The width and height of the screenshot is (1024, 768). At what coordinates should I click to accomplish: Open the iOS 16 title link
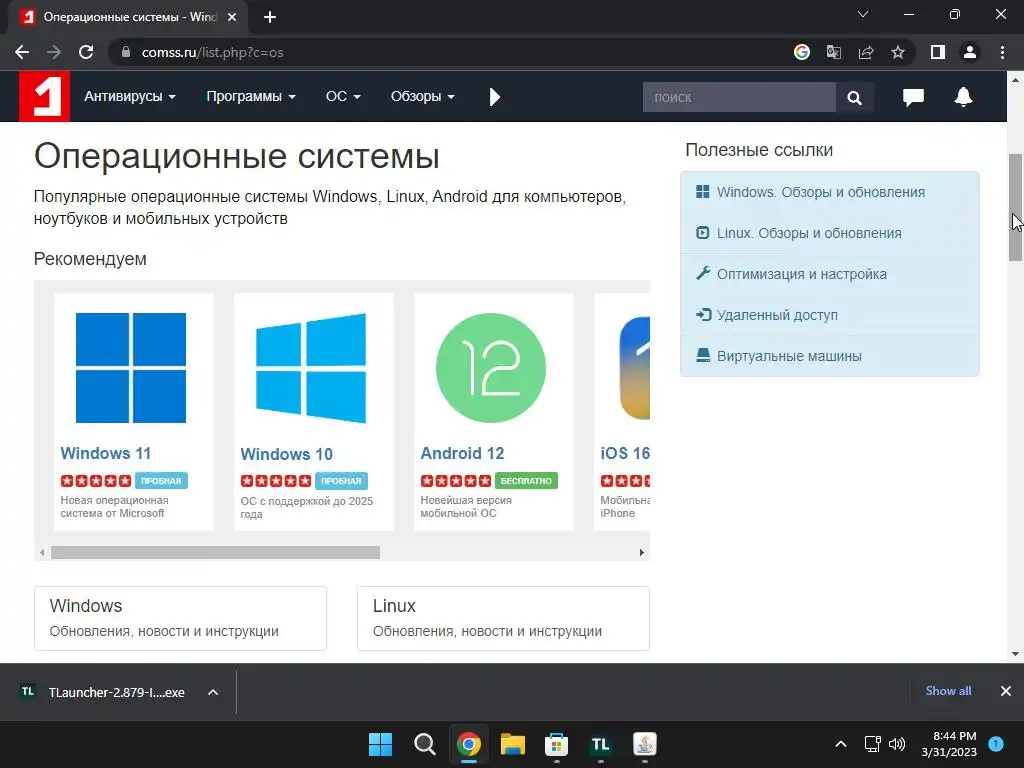pos(625,453)
